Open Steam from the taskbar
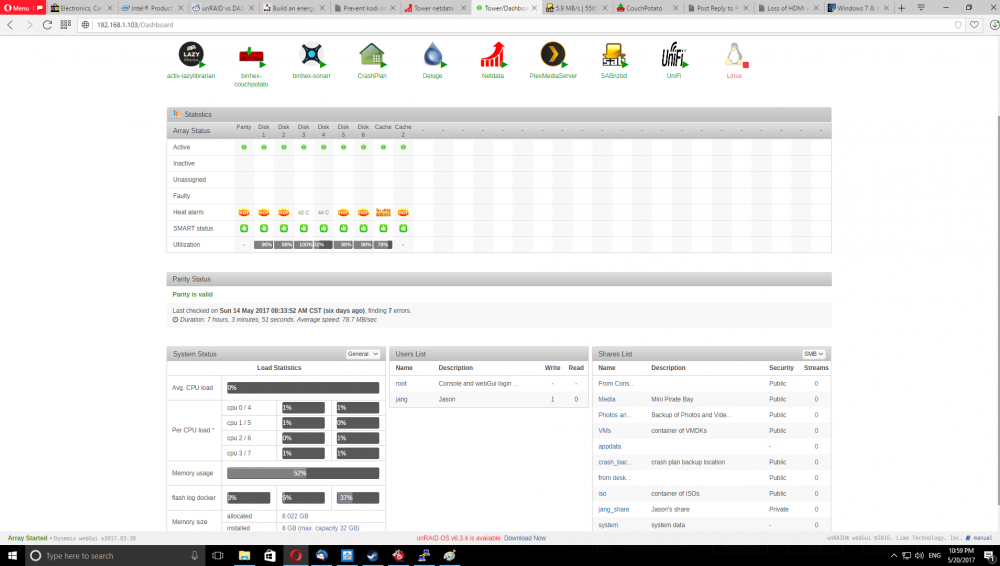The height and width of the screenshot is (566, 1000). click(372, 556)
